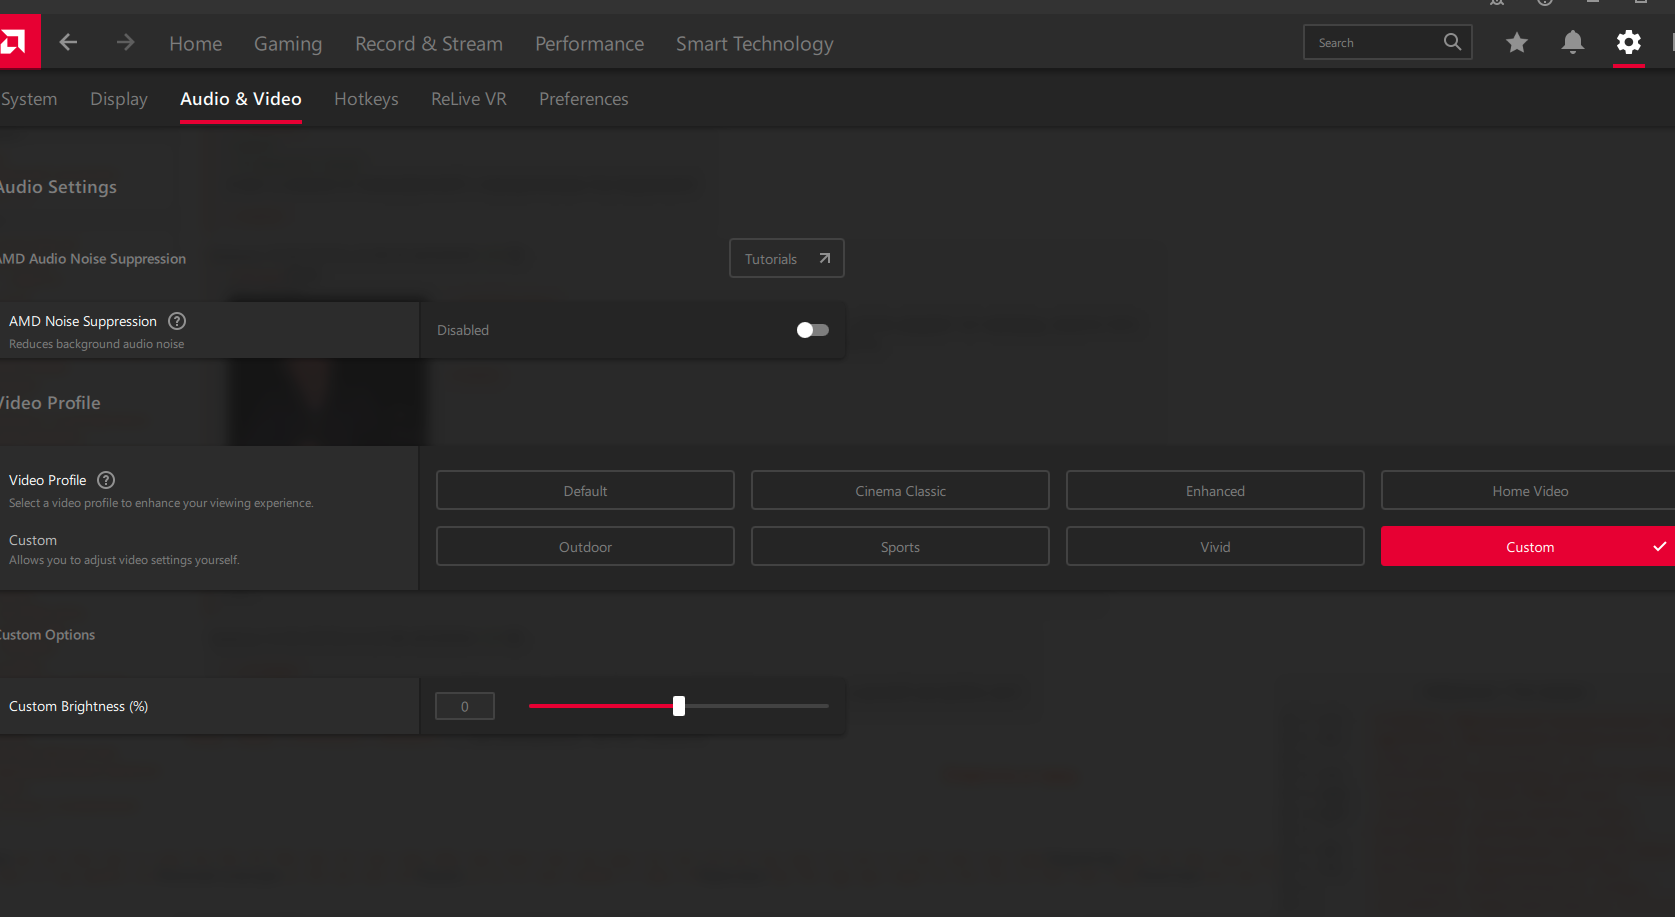Image resolution: width=1675 pixels, height=917 pixels.
Task: Select the Home Video profile
Action: (x=1528, y=491)
